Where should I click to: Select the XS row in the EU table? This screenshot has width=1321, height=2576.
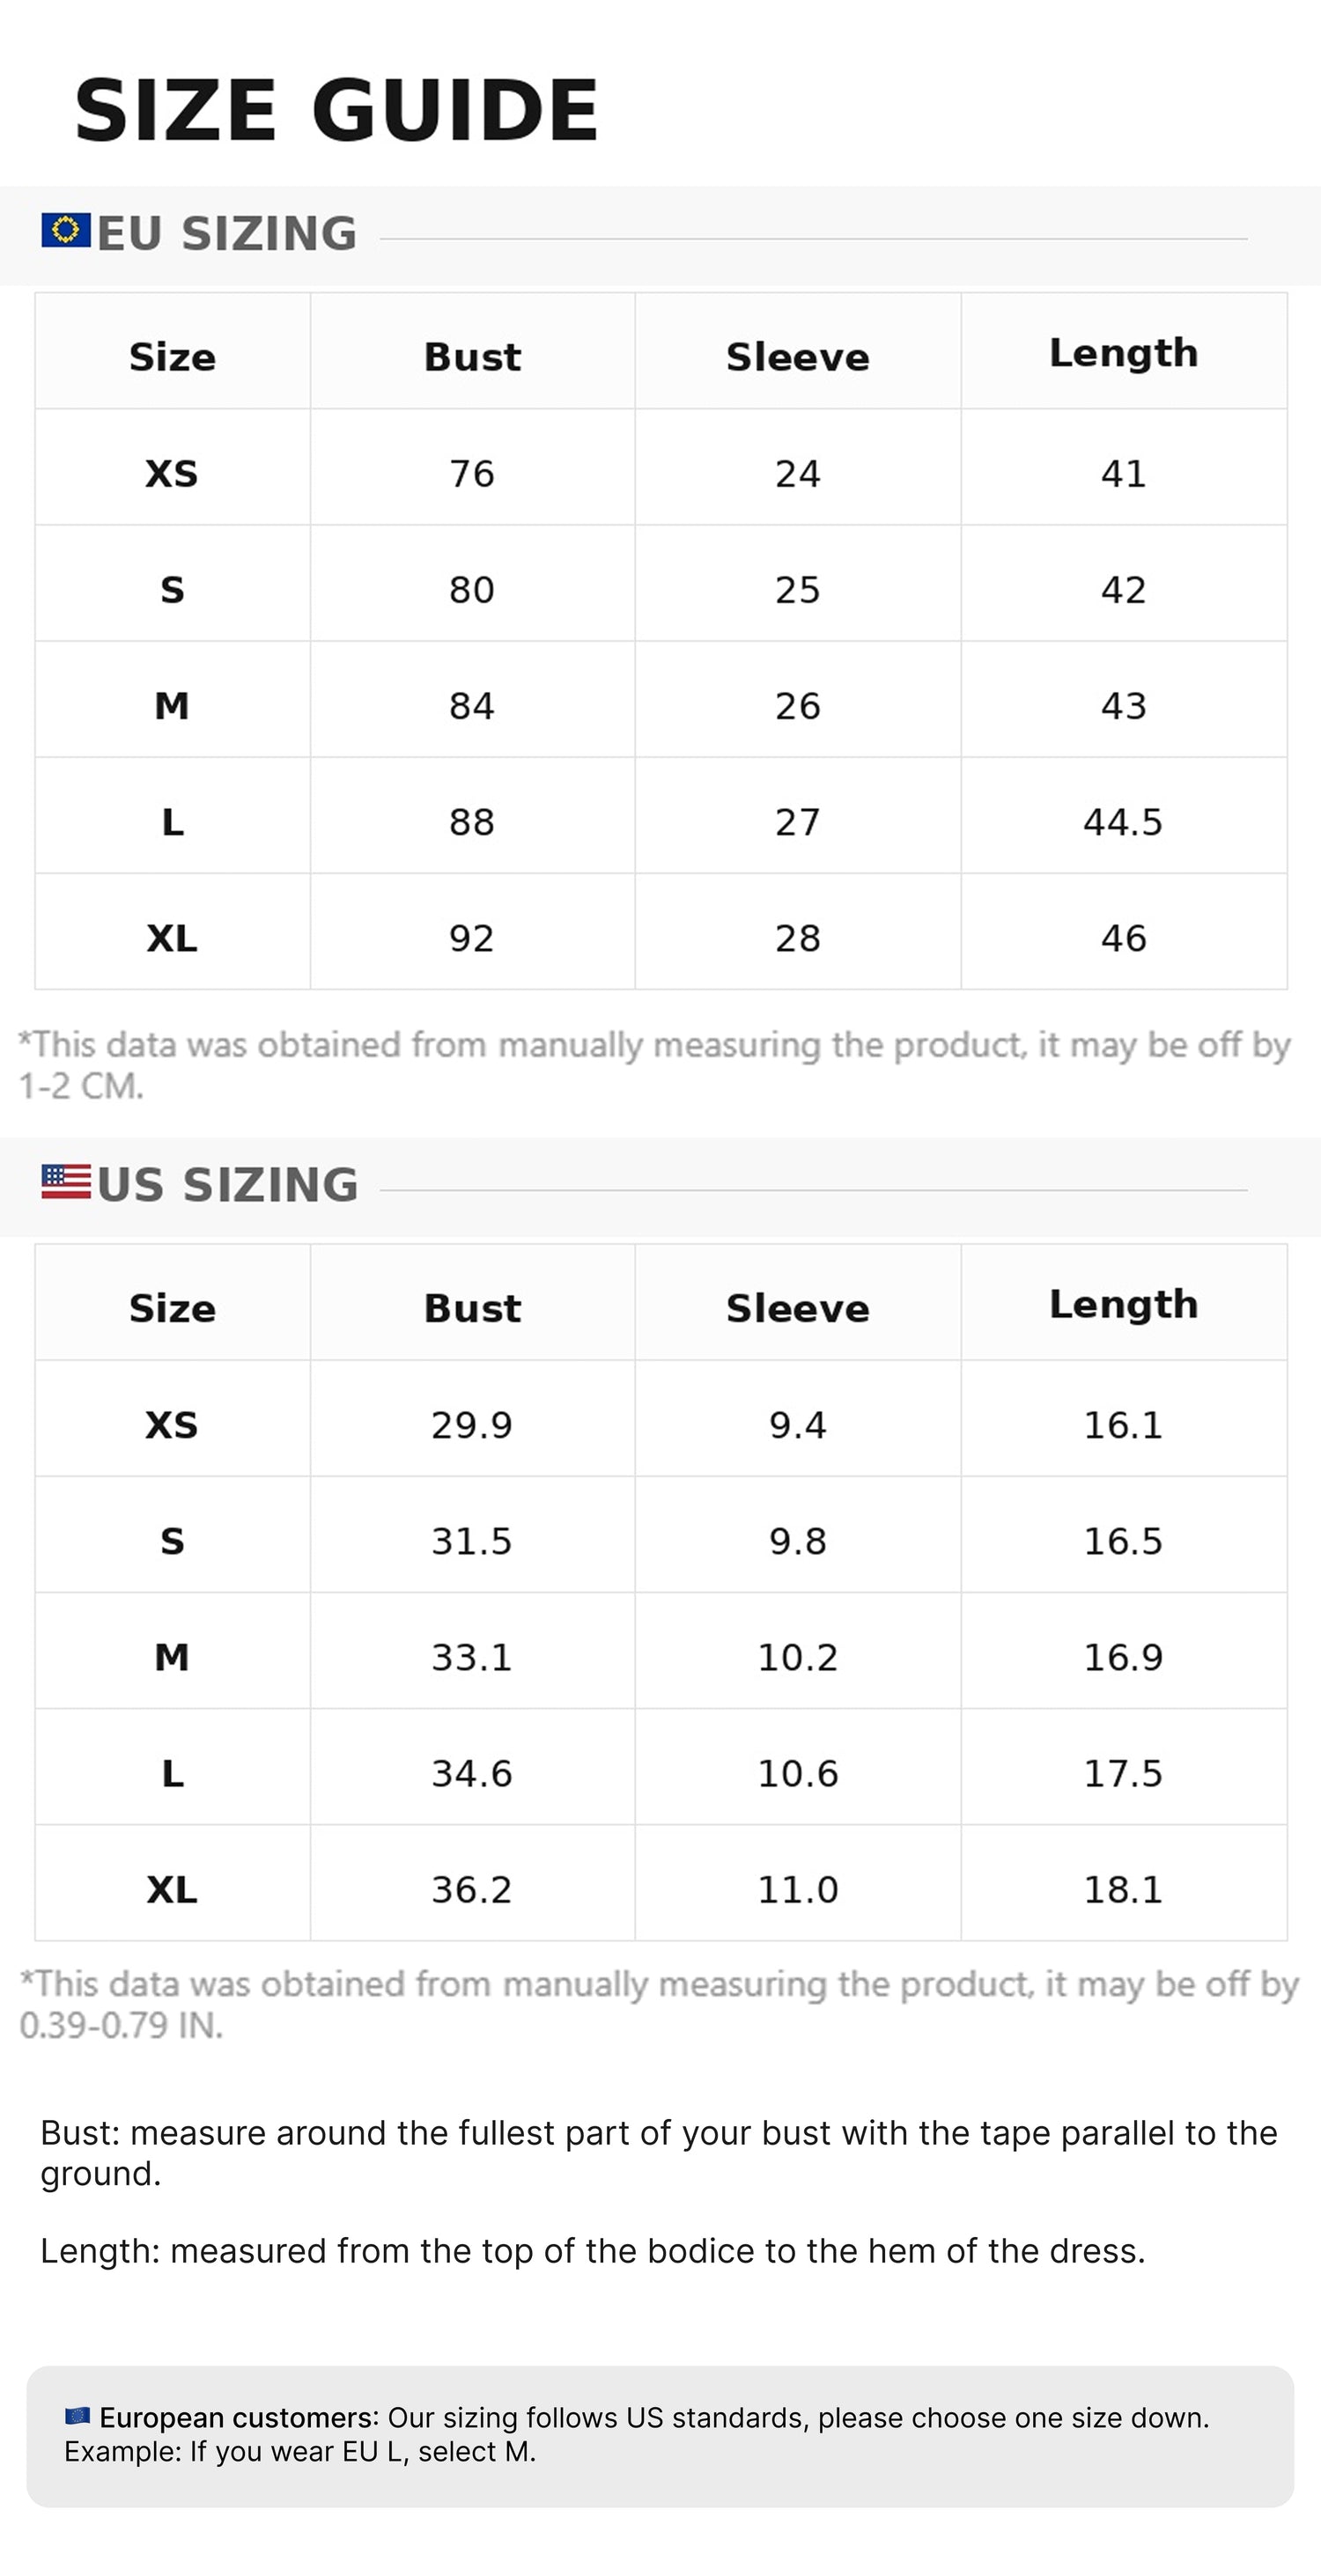pyautogui.click(x=661, y=467)
